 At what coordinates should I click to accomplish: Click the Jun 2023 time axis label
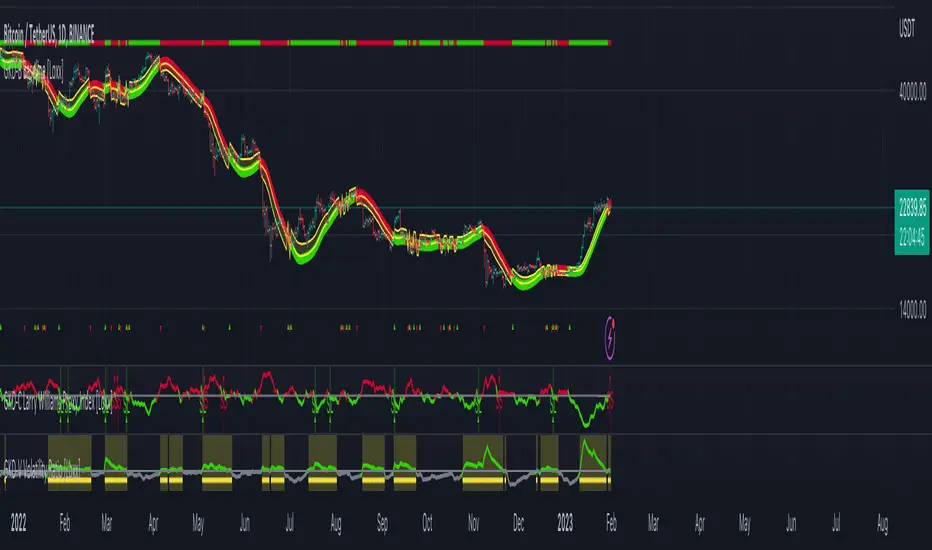(x=791, y=523)
